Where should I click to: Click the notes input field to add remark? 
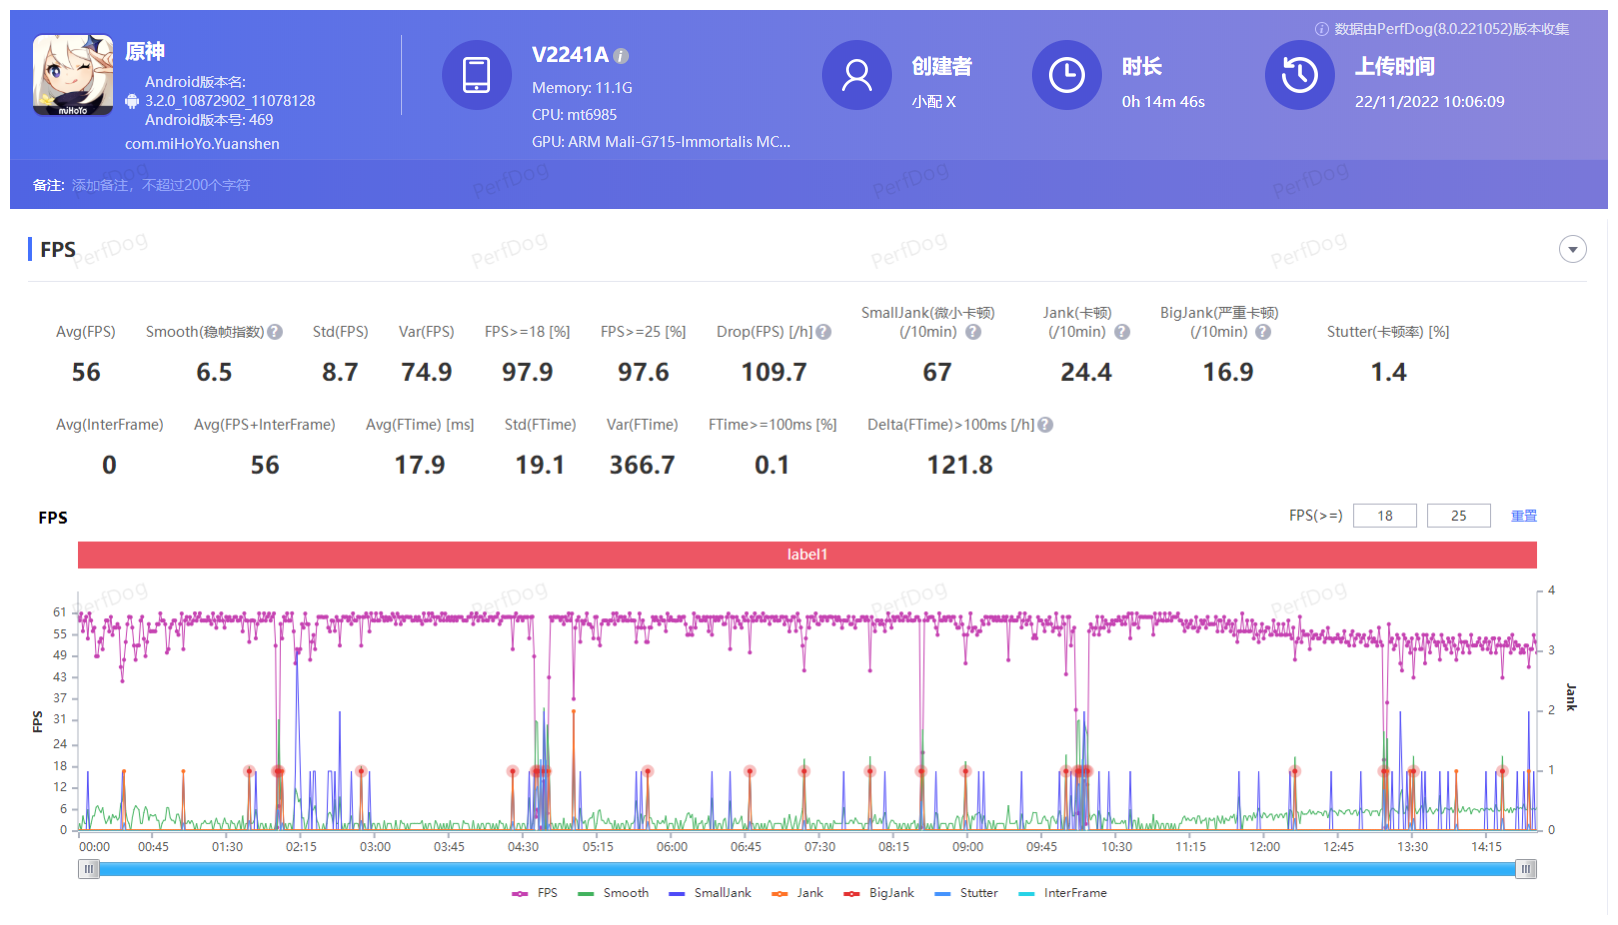point(161,185)
